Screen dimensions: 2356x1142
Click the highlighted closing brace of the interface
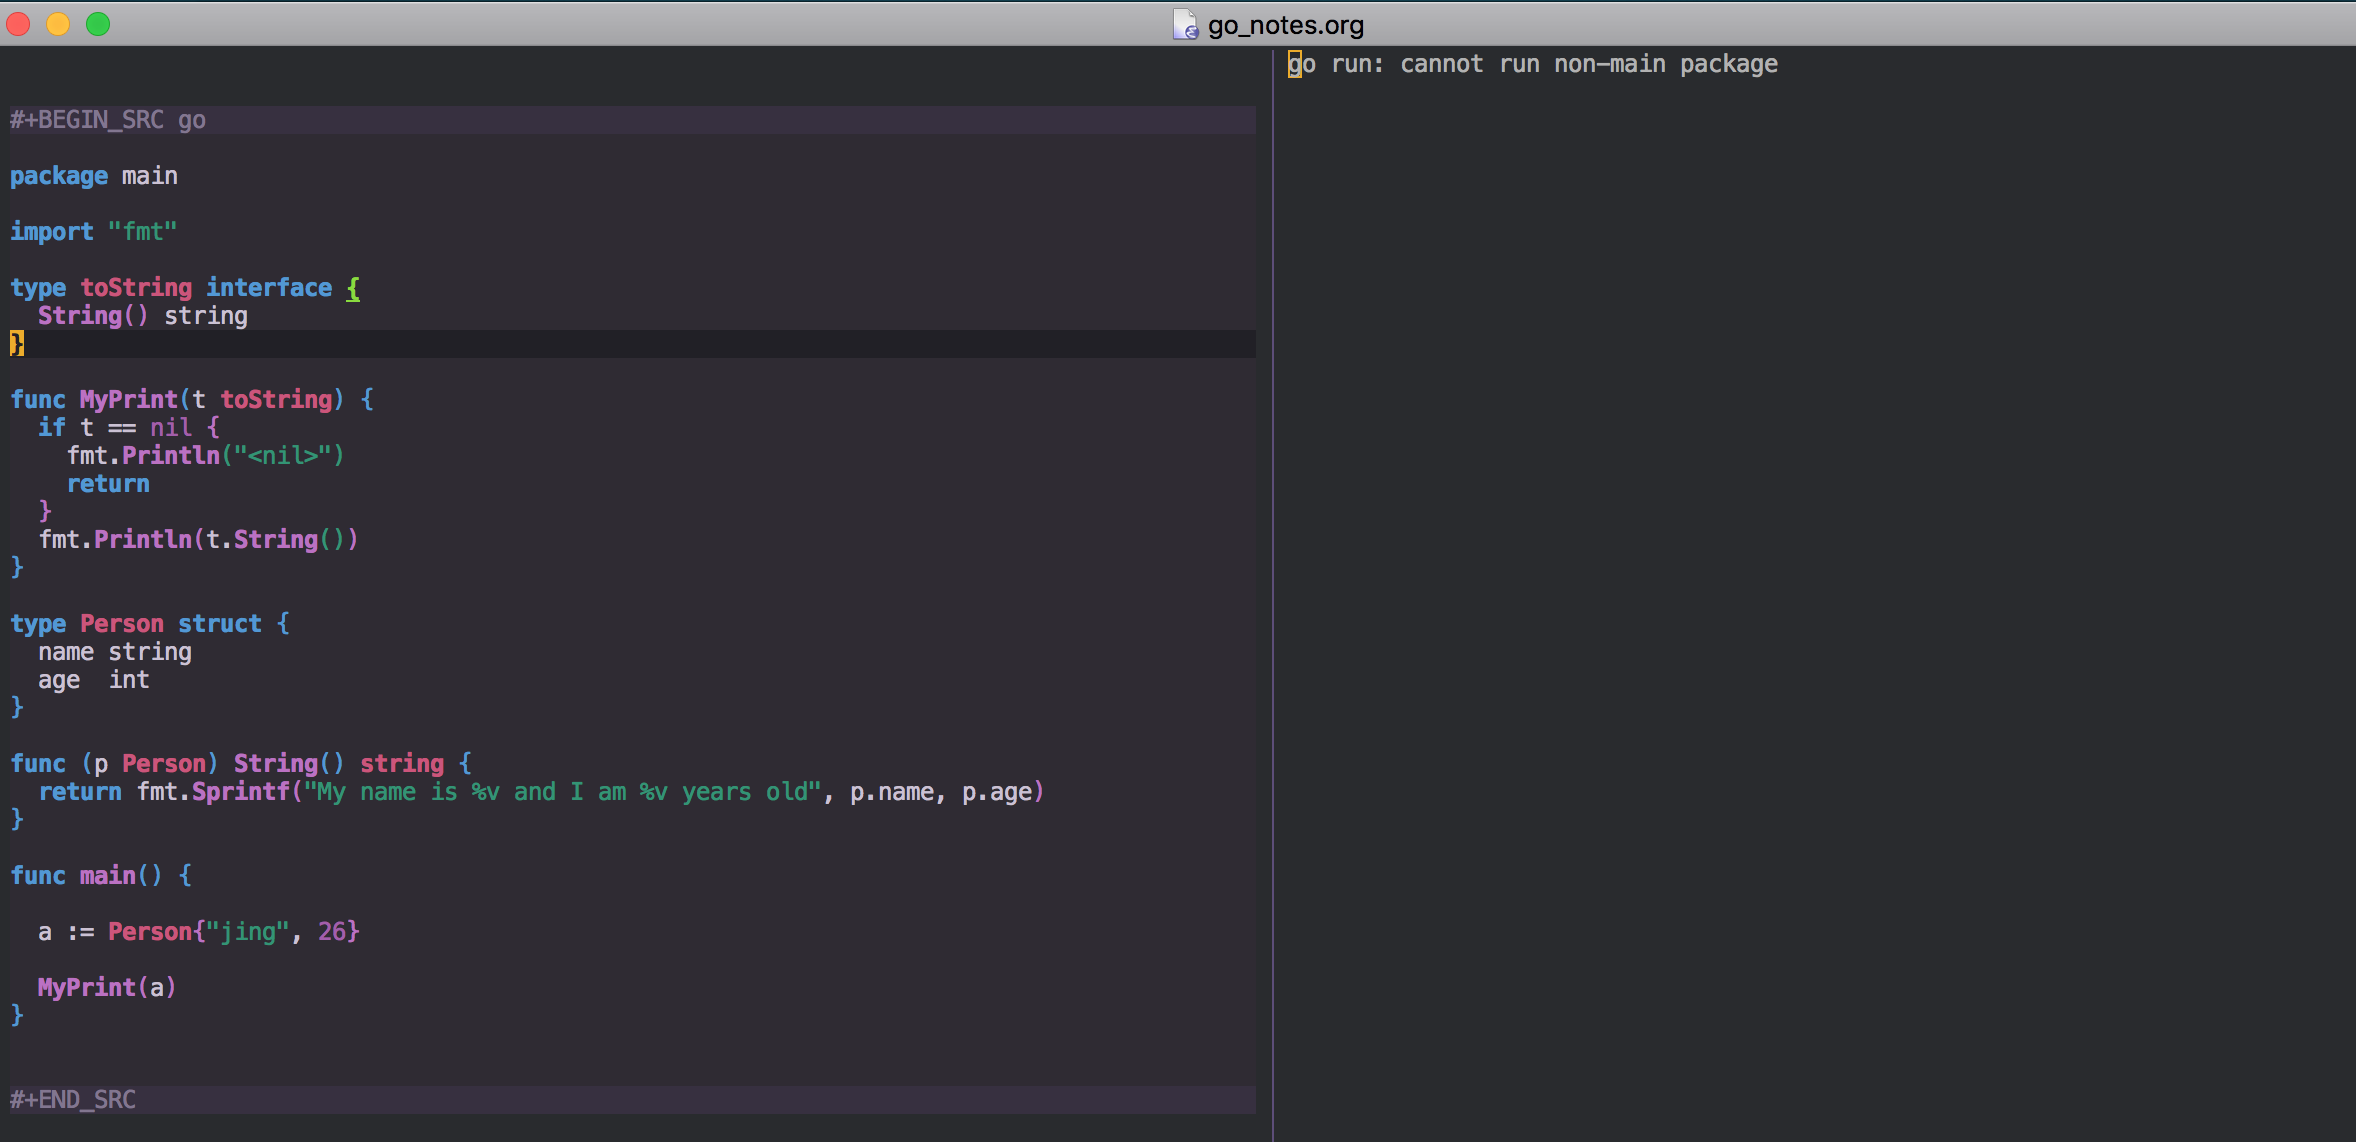tap(17, 344)
